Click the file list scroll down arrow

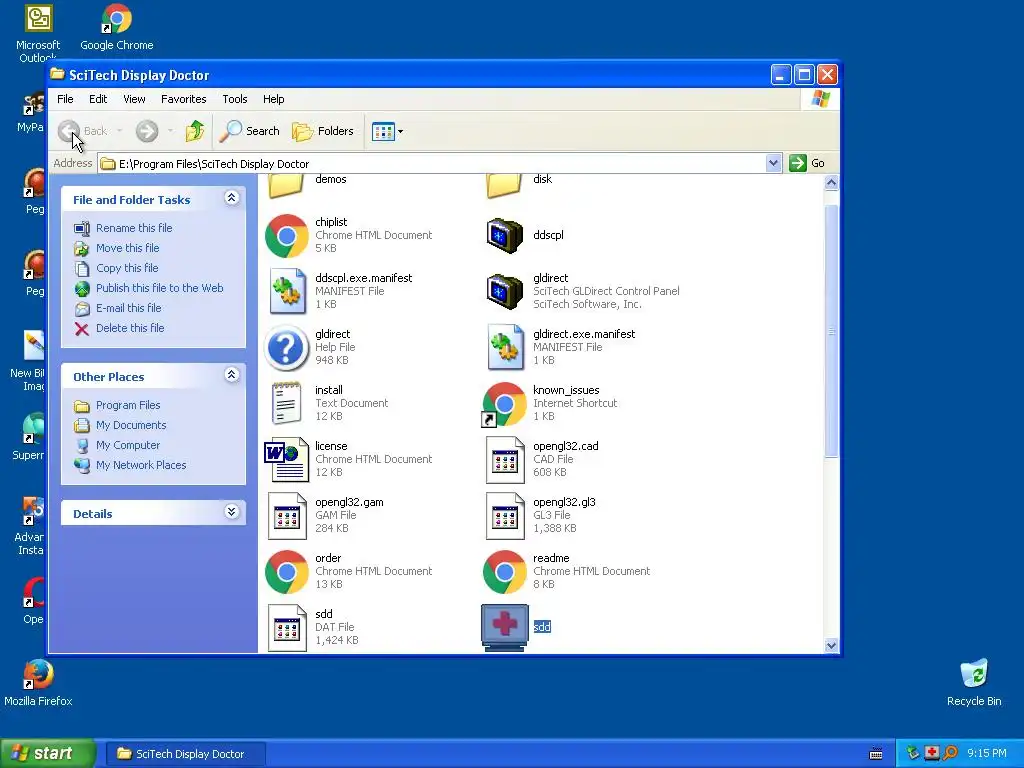pyautogui.click(x=831, y=646)
